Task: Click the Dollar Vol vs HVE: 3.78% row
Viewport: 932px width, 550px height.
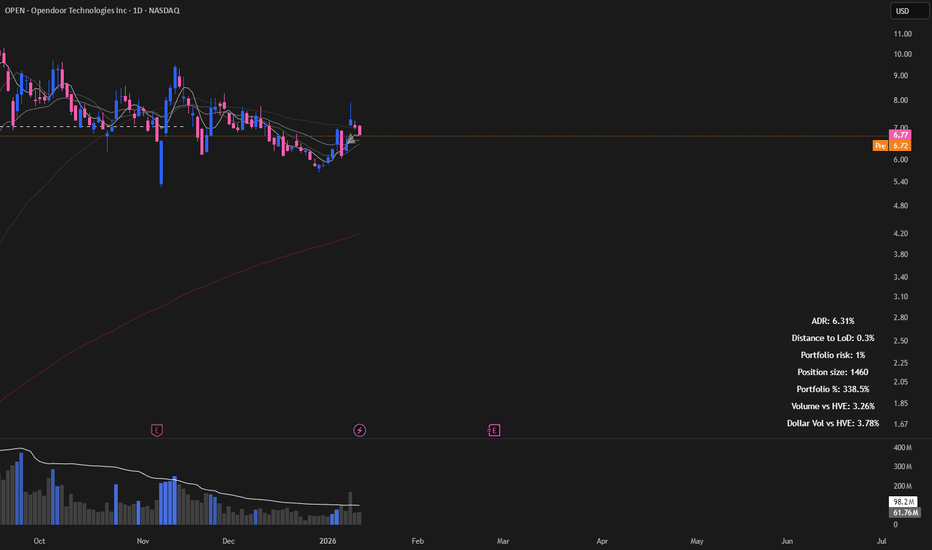Action: tap(833, 423)
